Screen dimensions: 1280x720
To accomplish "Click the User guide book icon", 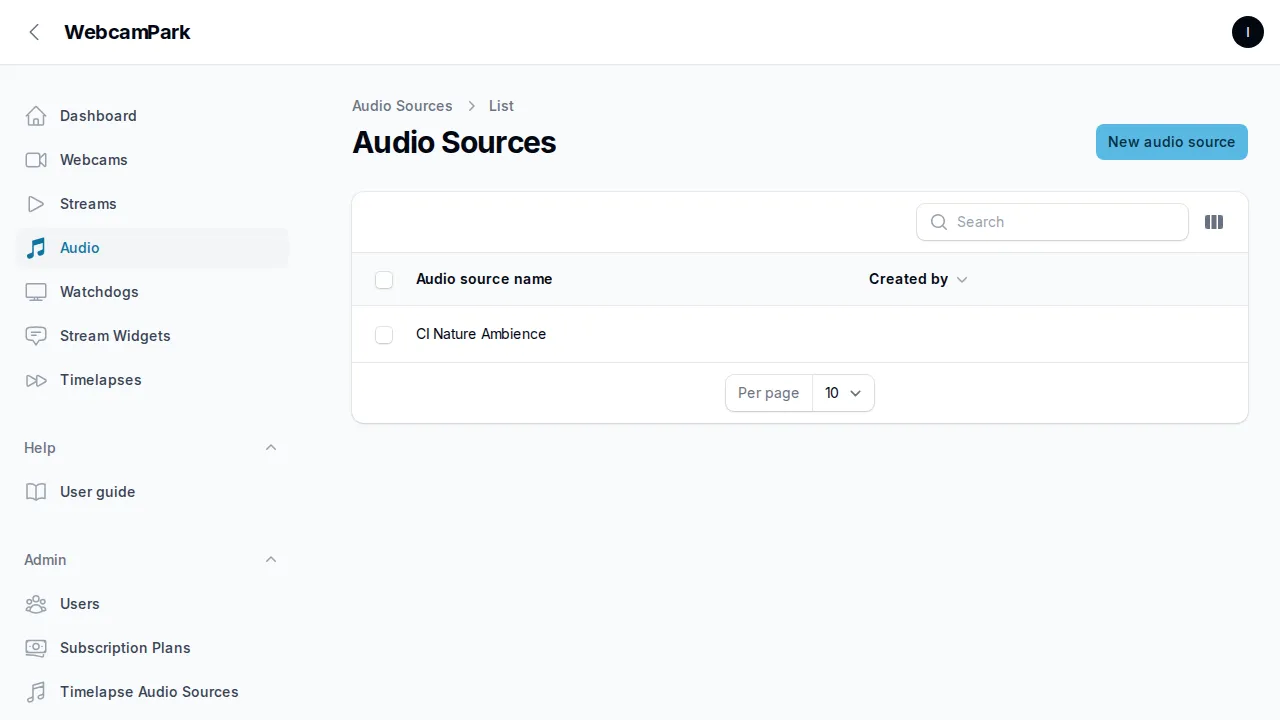I will click(36, 492).
